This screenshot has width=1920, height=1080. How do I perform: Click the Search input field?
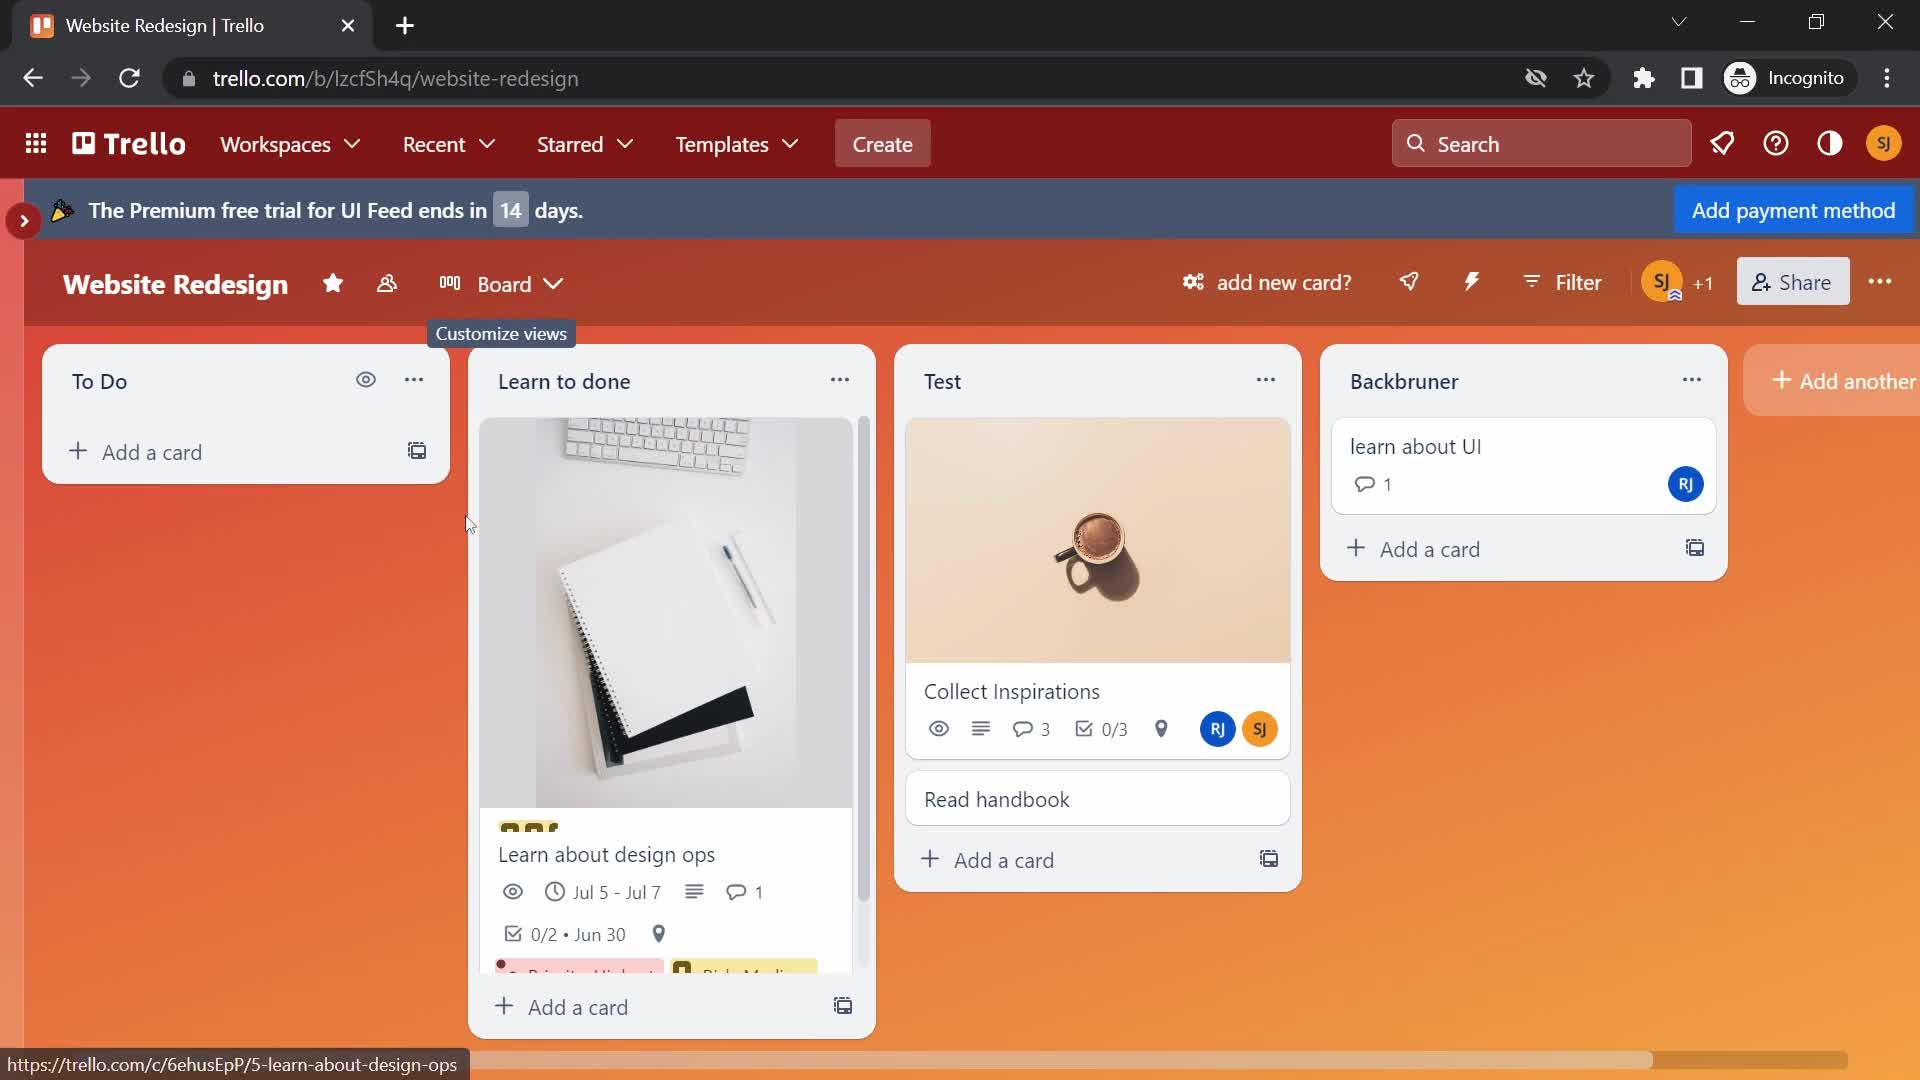(x=1542, y=144)
